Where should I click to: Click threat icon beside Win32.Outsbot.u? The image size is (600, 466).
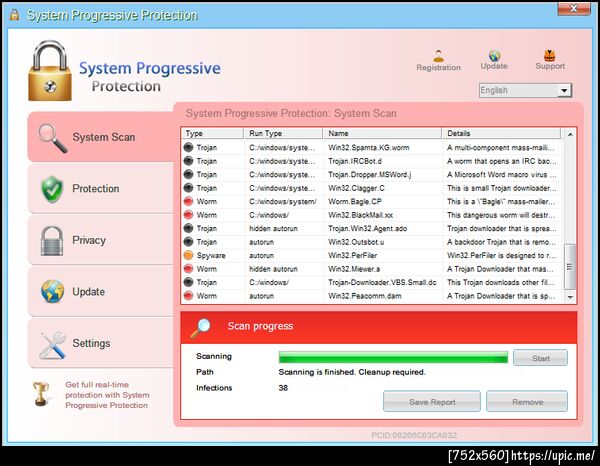(188, 242)
